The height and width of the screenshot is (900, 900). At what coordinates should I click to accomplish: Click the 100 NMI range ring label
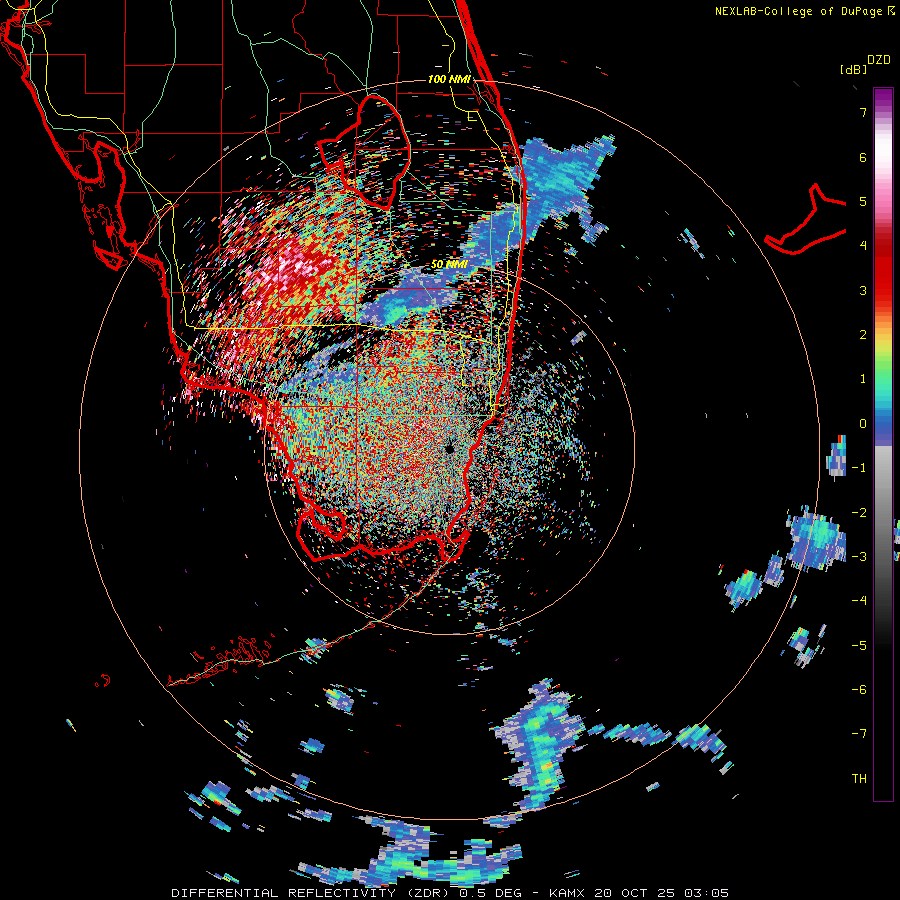click(x=449, y=79)
